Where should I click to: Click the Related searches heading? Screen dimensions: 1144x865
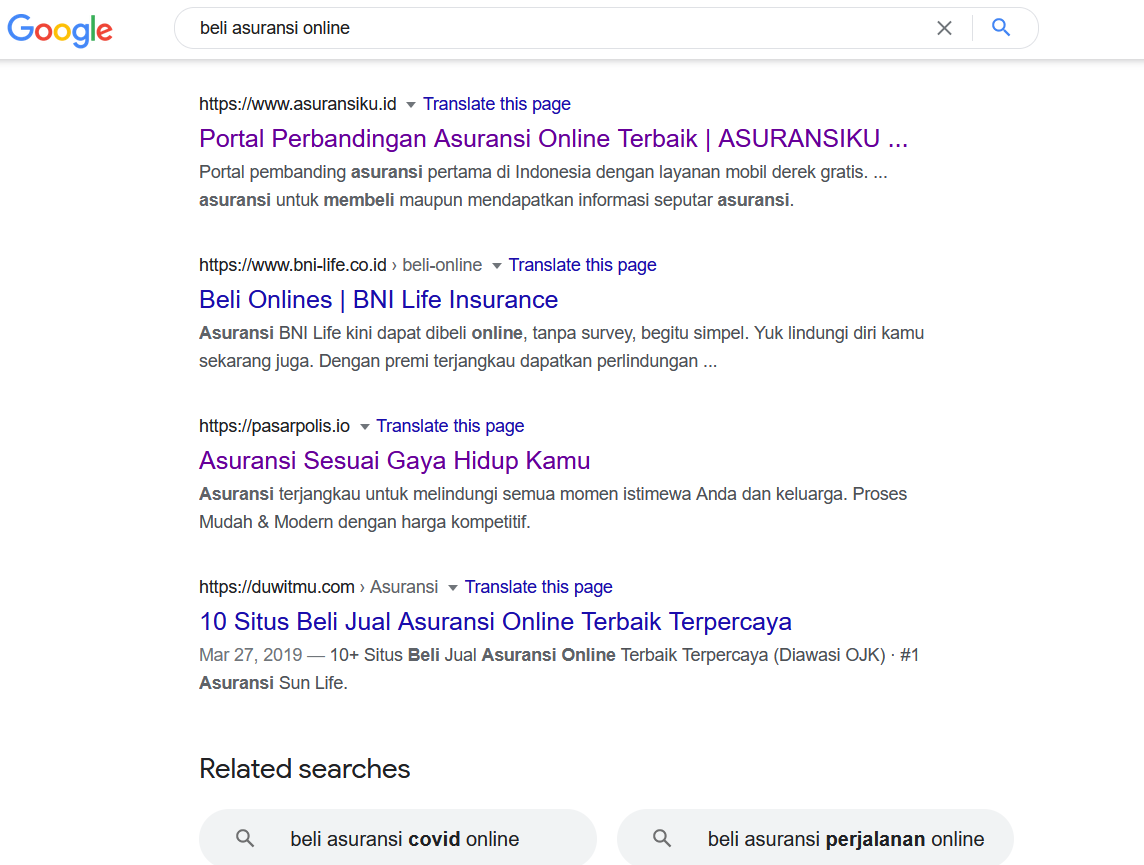tap(304, 769)
